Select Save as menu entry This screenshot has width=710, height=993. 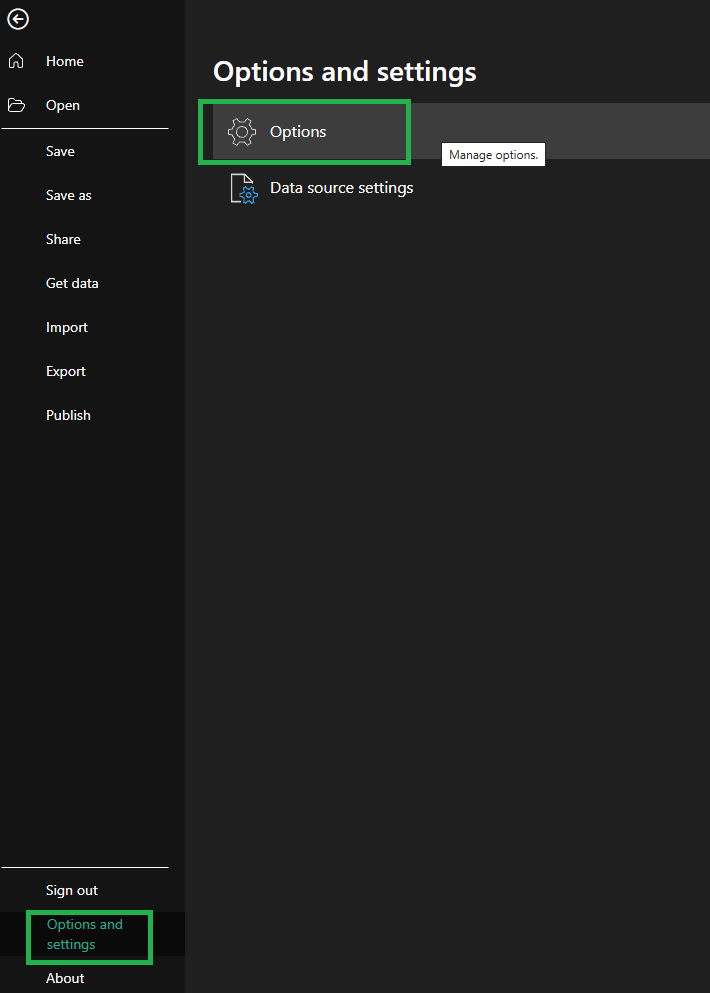(x=68, y=195)
